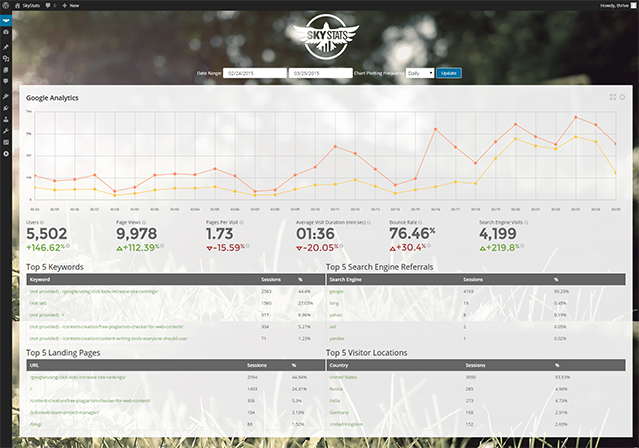Open Chart Plotting Frequency dropdown set to Daily

420,73
